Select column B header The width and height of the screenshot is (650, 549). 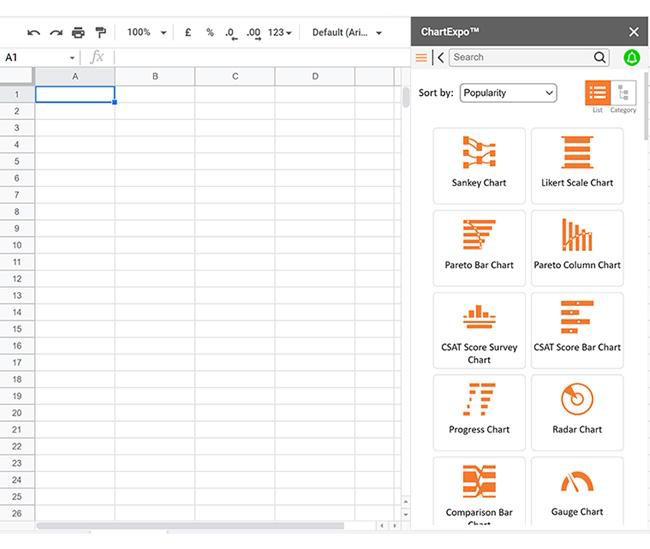click(x=155, y=76)
